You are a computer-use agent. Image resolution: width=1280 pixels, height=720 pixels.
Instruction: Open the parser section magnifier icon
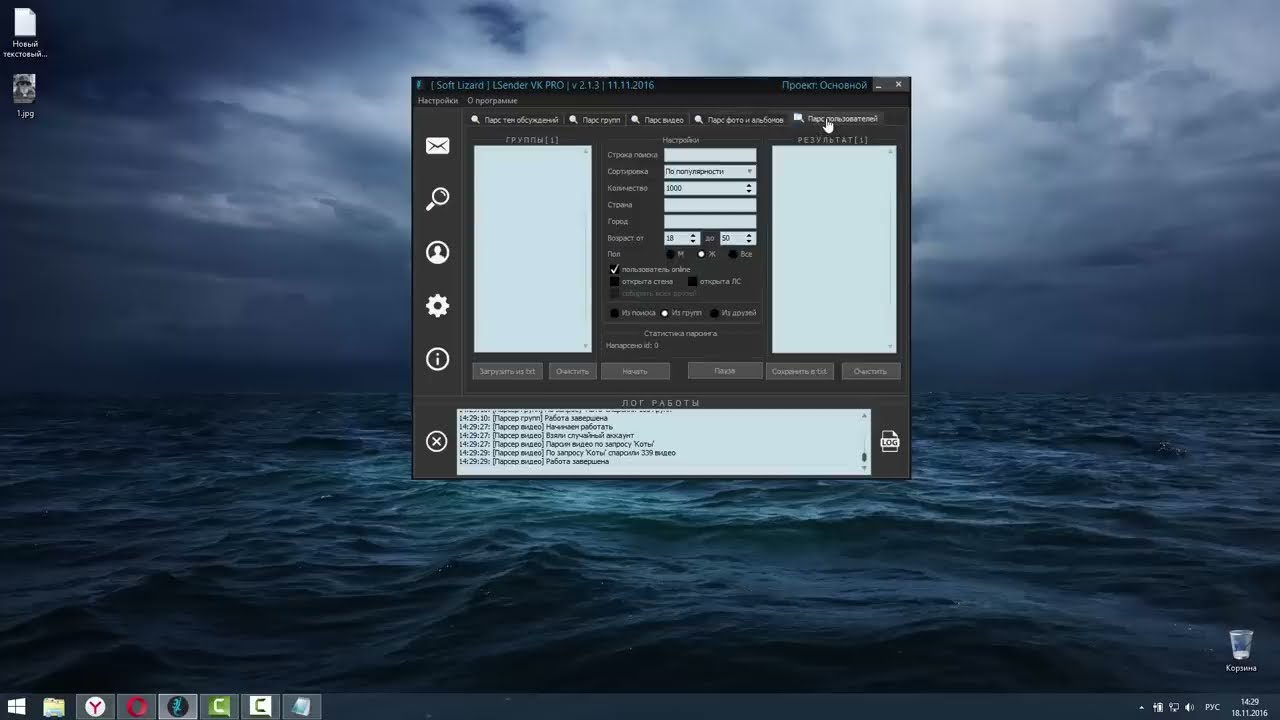pyautogui.click(x=437, y=199)
